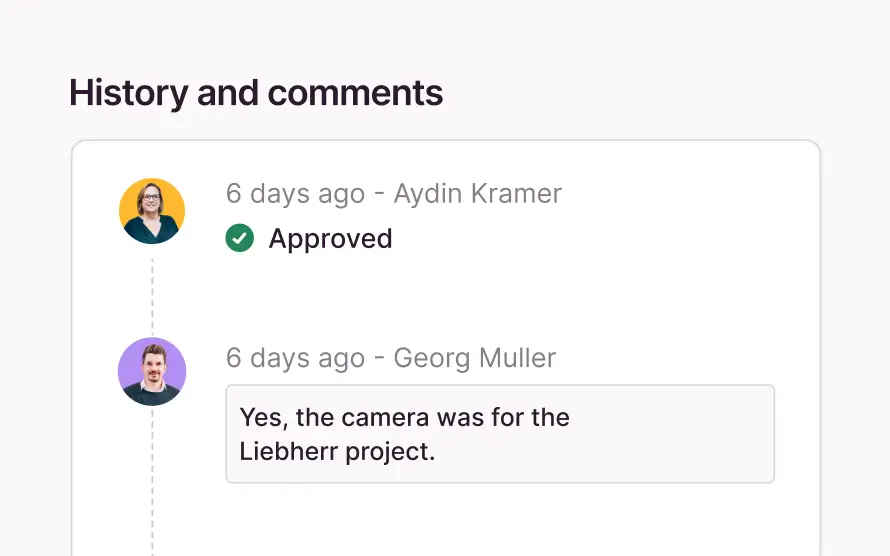Click Aydin Kramer's yellow profile avatar
The height and width of the screenshot is (556, 890).
152,211
